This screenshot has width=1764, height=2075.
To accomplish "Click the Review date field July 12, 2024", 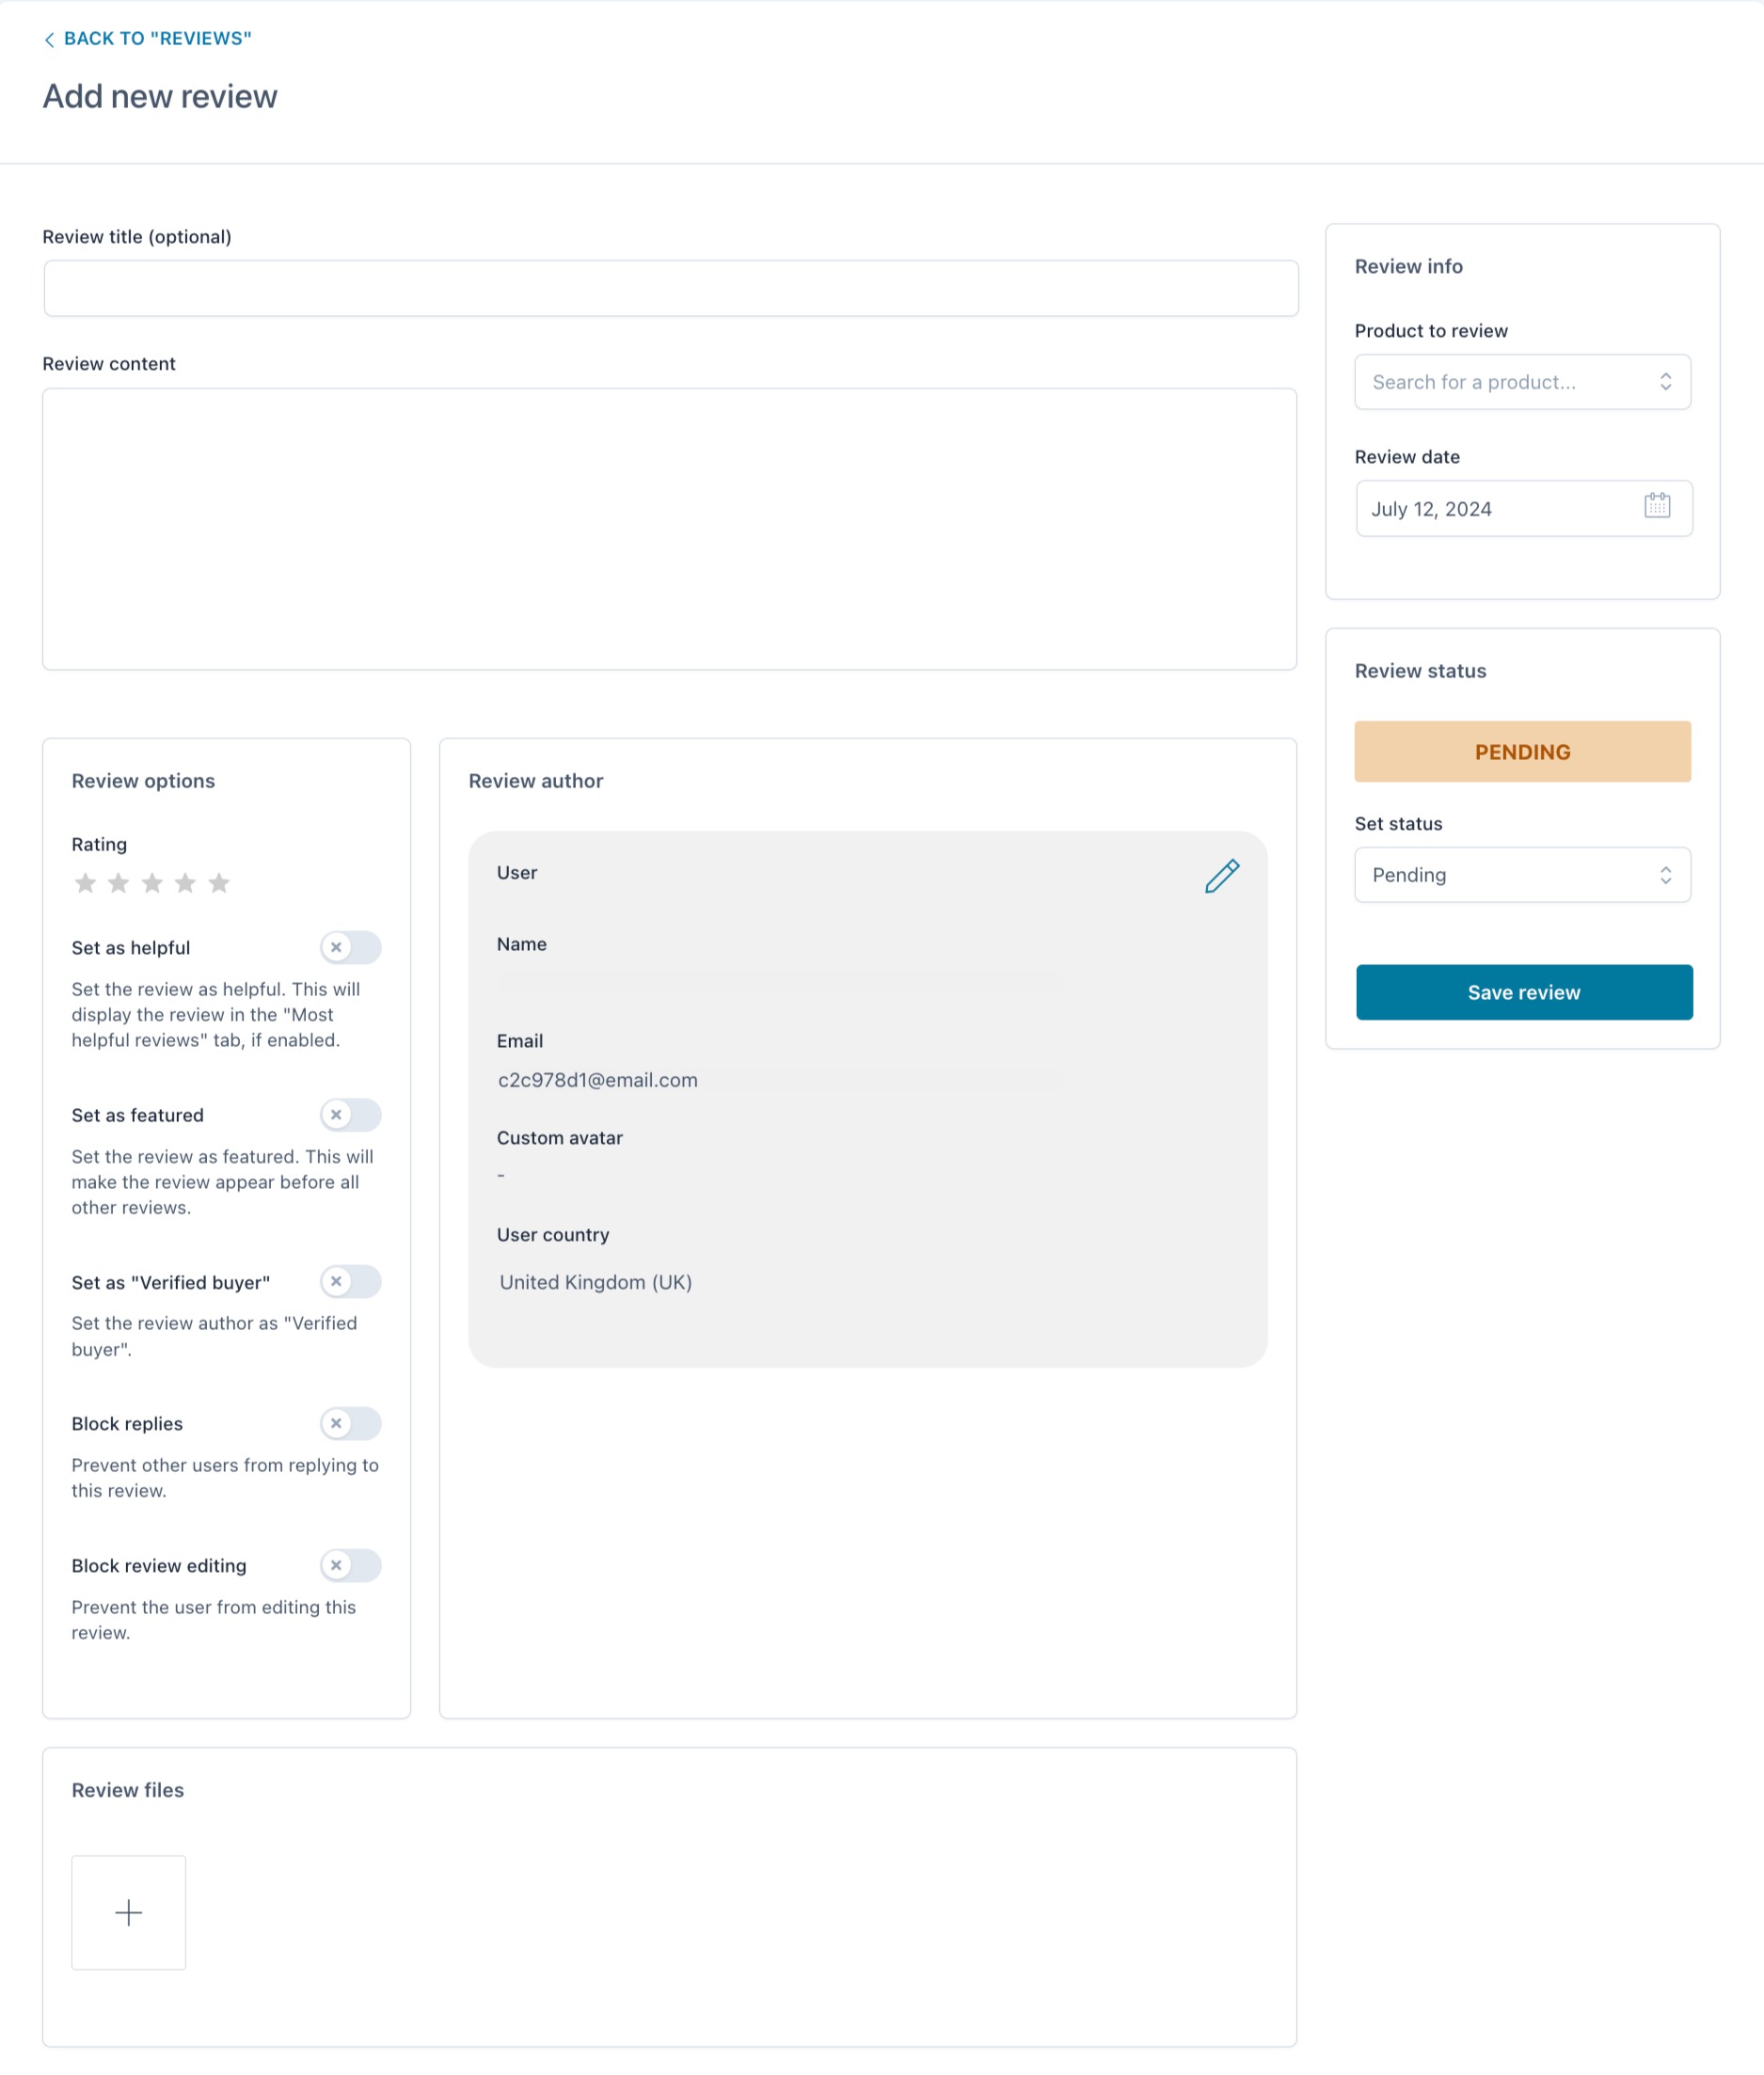I will point(1524,508).
